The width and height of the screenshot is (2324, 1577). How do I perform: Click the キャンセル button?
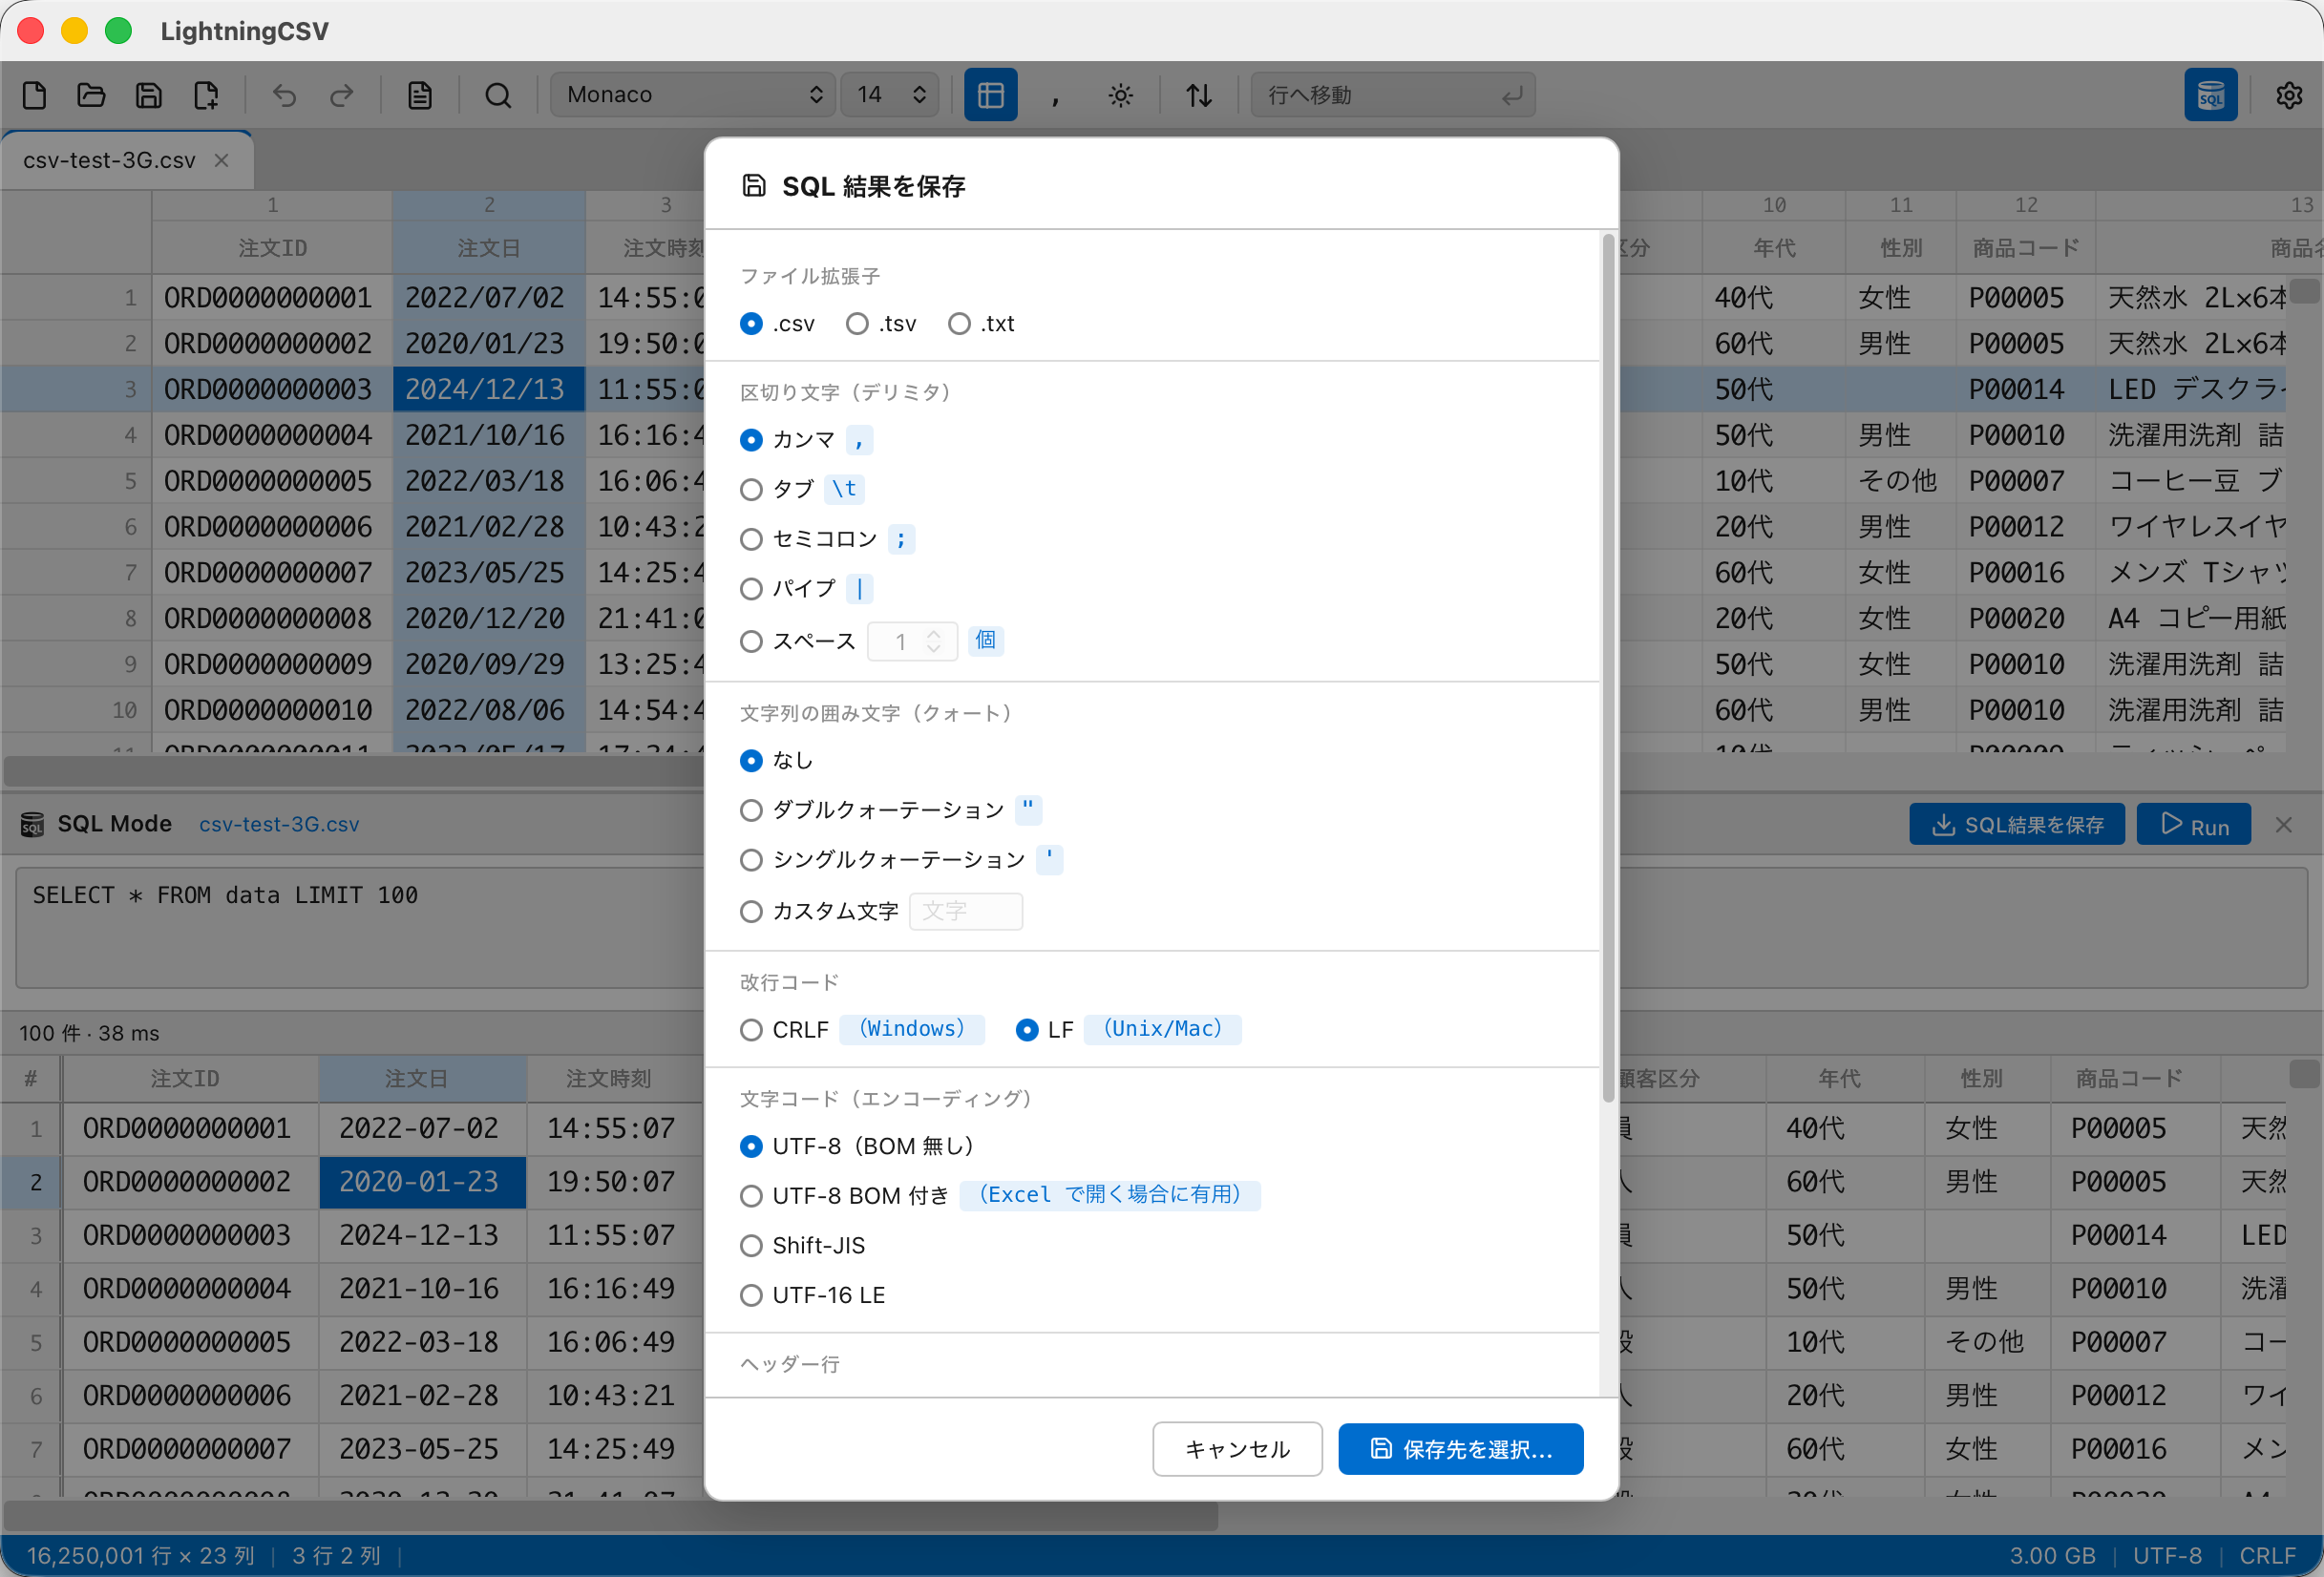click(1237, 1448)
